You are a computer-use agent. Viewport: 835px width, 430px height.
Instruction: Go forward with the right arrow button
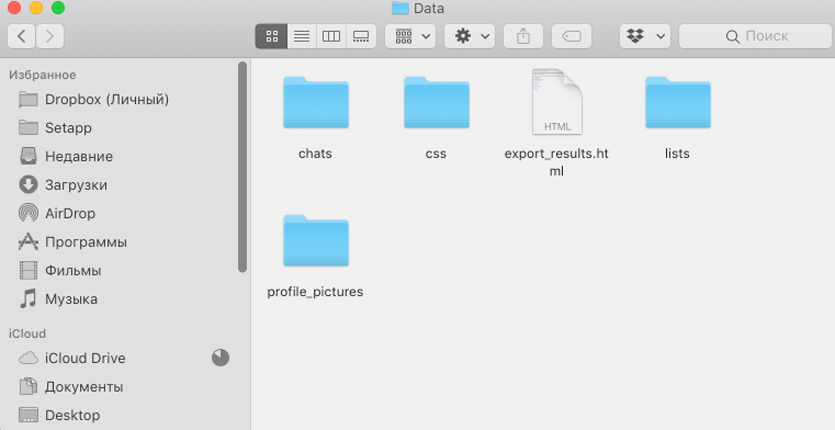coord(50,36)
